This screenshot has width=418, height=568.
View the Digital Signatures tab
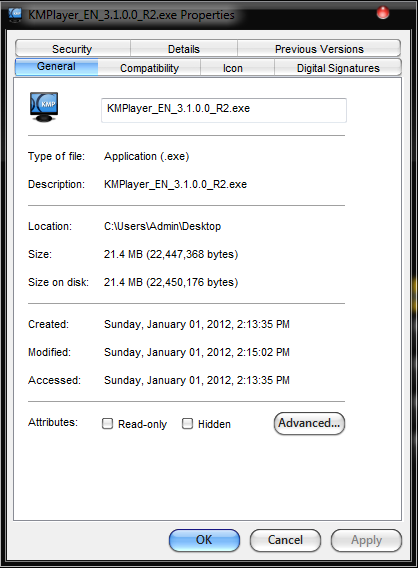(338, 68)
